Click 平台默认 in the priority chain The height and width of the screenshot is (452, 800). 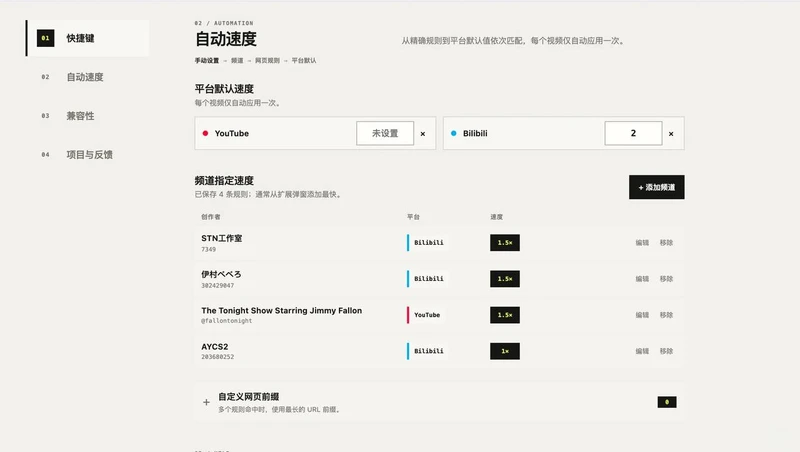point(304,61)
